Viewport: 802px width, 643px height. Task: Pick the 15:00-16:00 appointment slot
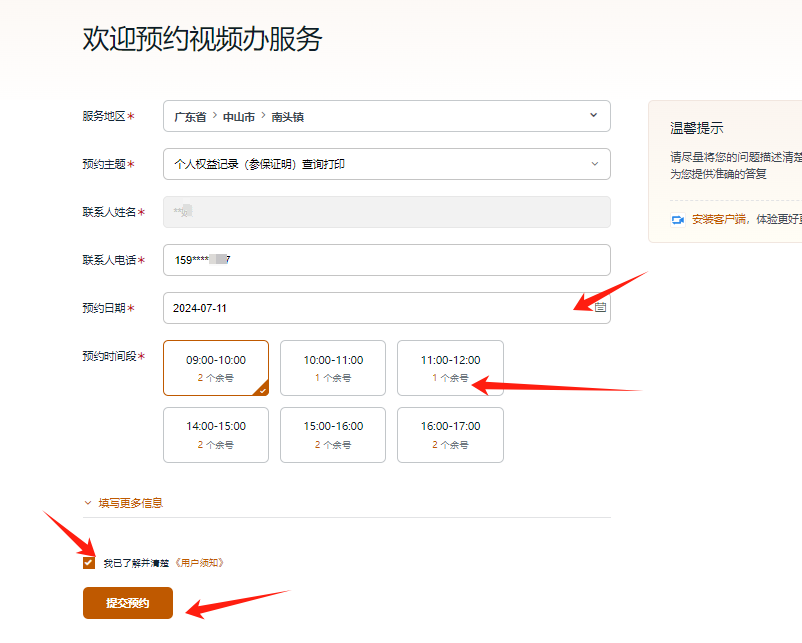pyautogui.click(x=333, y=435)
